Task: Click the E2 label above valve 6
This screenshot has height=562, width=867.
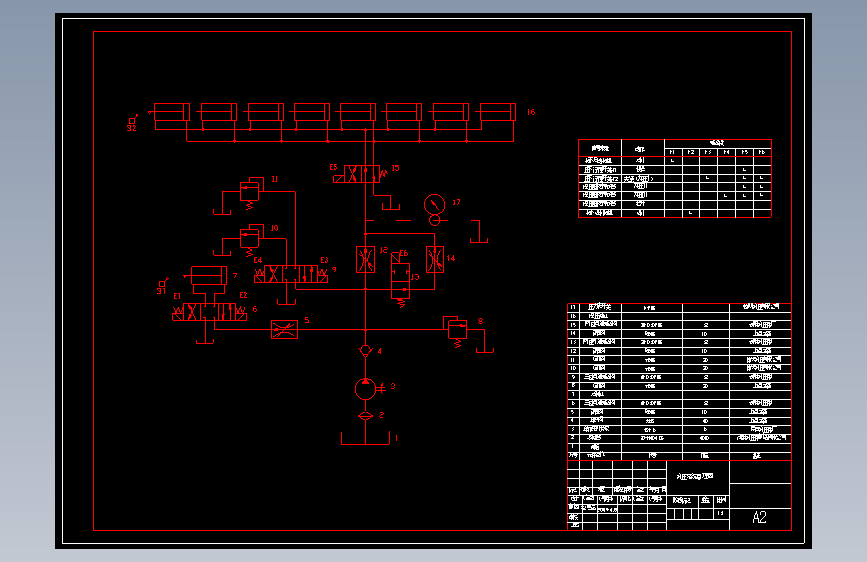Action: pyautogui.click(x=243, y=295)
